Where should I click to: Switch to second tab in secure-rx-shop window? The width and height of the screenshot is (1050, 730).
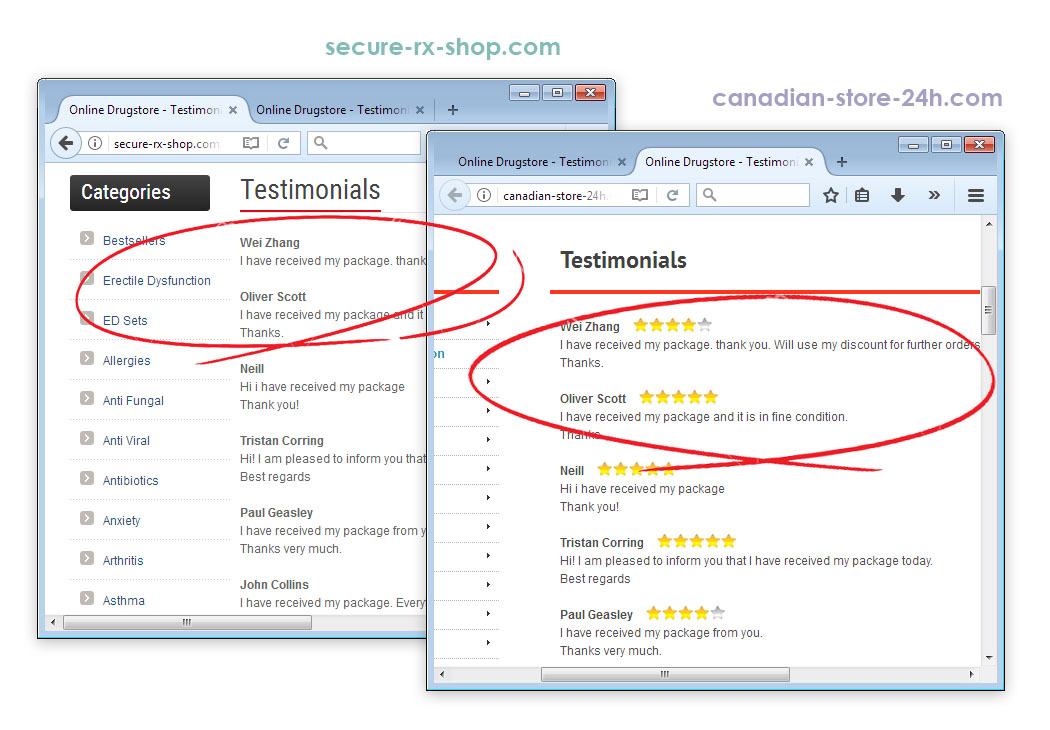point(332,110)
